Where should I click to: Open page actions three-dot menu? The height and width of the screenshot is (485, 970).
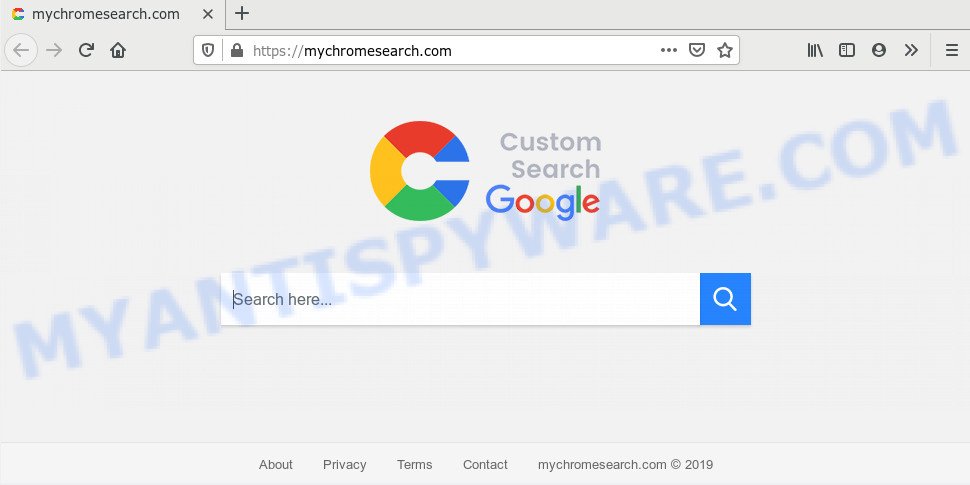click(669, 50)
